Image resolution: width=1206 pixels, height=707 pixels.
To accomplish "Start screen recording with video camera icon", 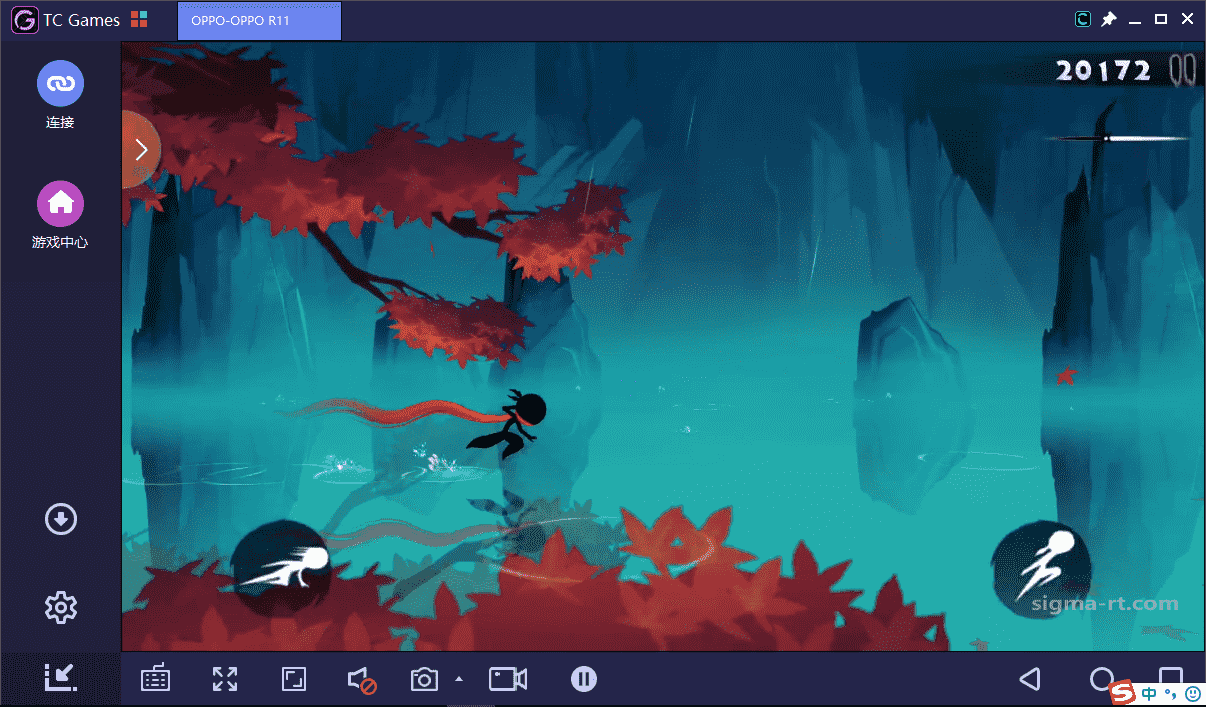I will [508, 679].
